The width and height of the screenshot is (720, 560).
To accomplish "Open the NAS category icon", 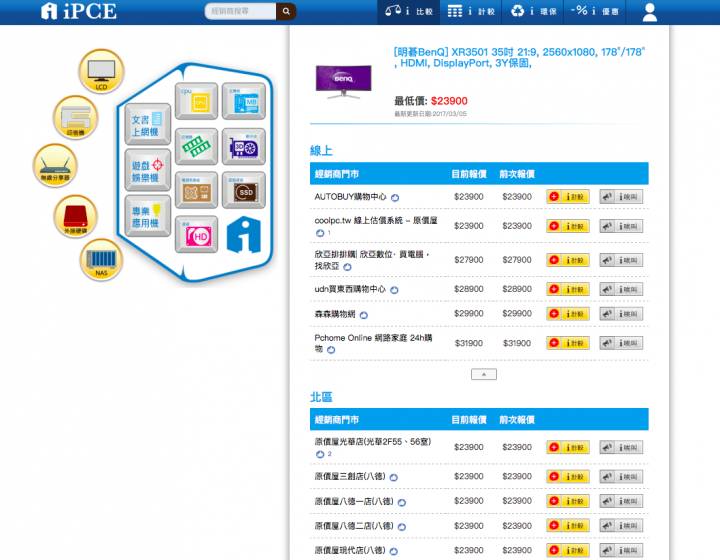I will click(101, 260).
